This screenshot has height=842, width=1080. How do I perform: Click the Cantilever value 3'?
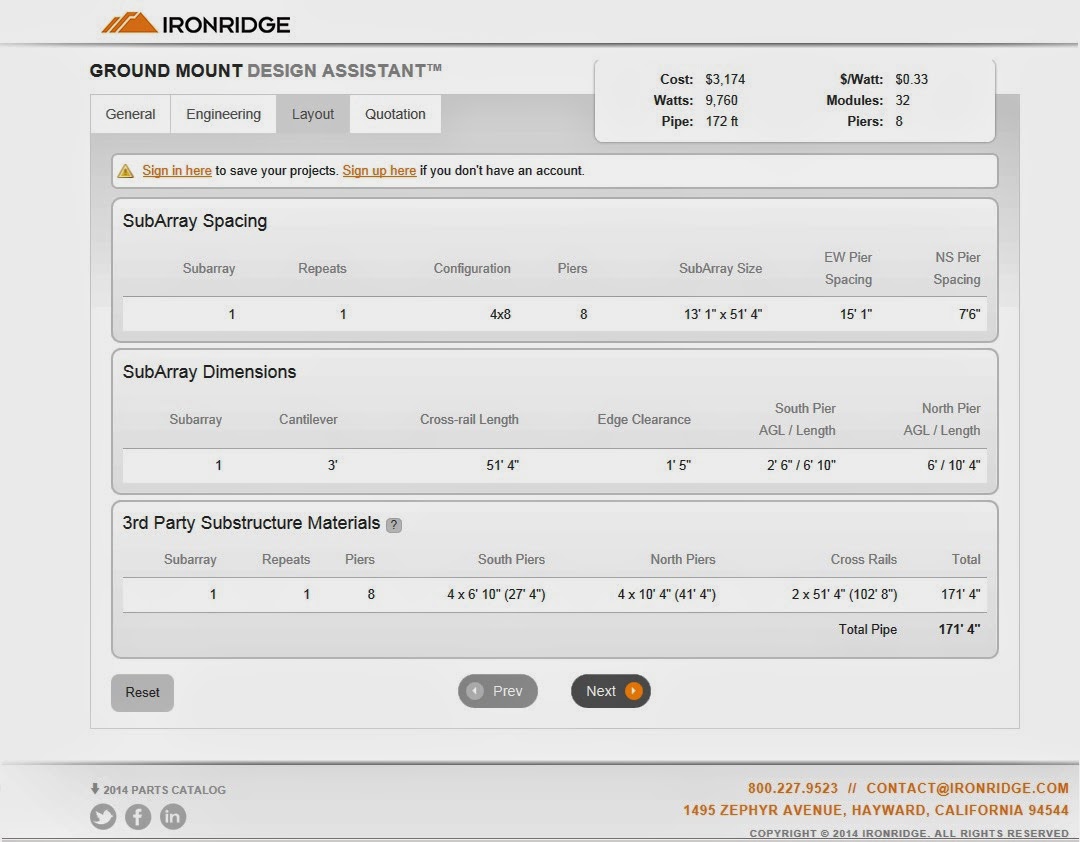[x=333, y=465]
